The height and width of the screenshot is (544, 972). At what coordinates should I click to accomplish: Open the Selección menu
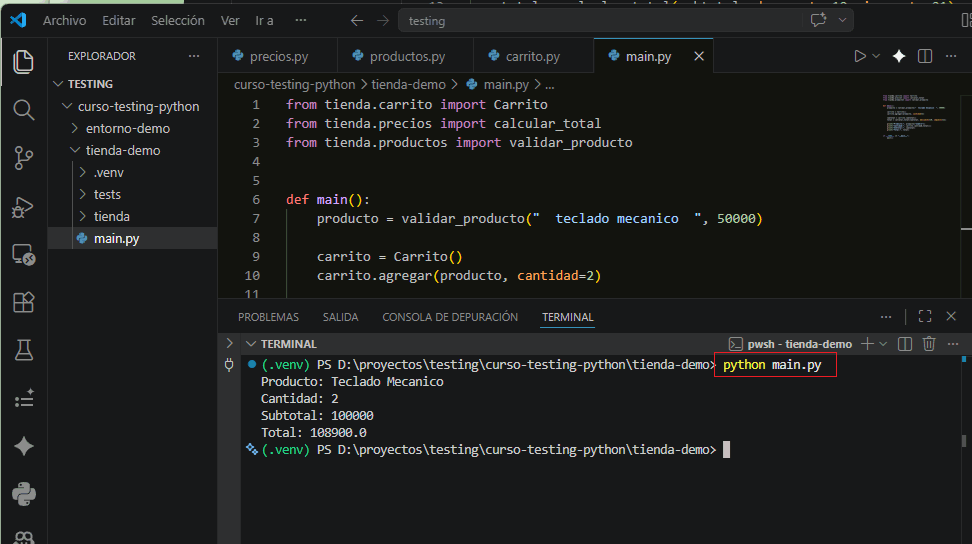[178, 20]
